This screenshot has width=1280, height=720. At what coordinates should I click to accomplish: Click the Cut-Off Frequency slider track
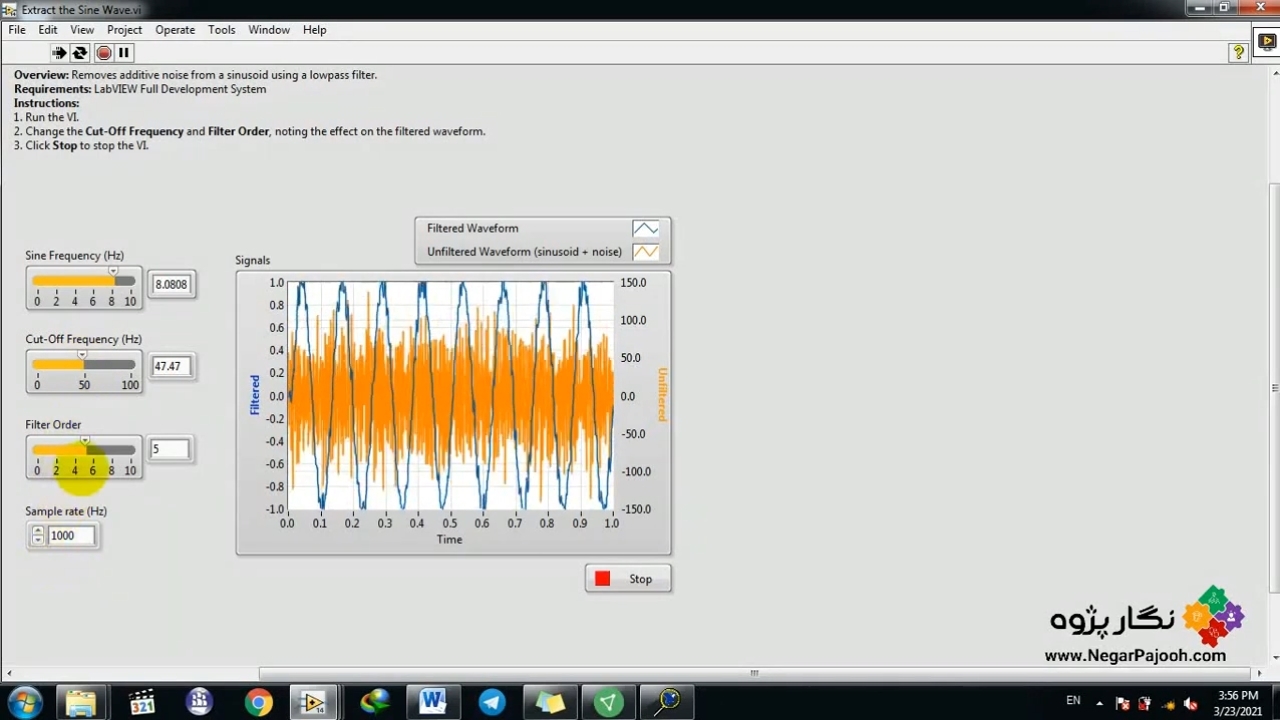84,365
